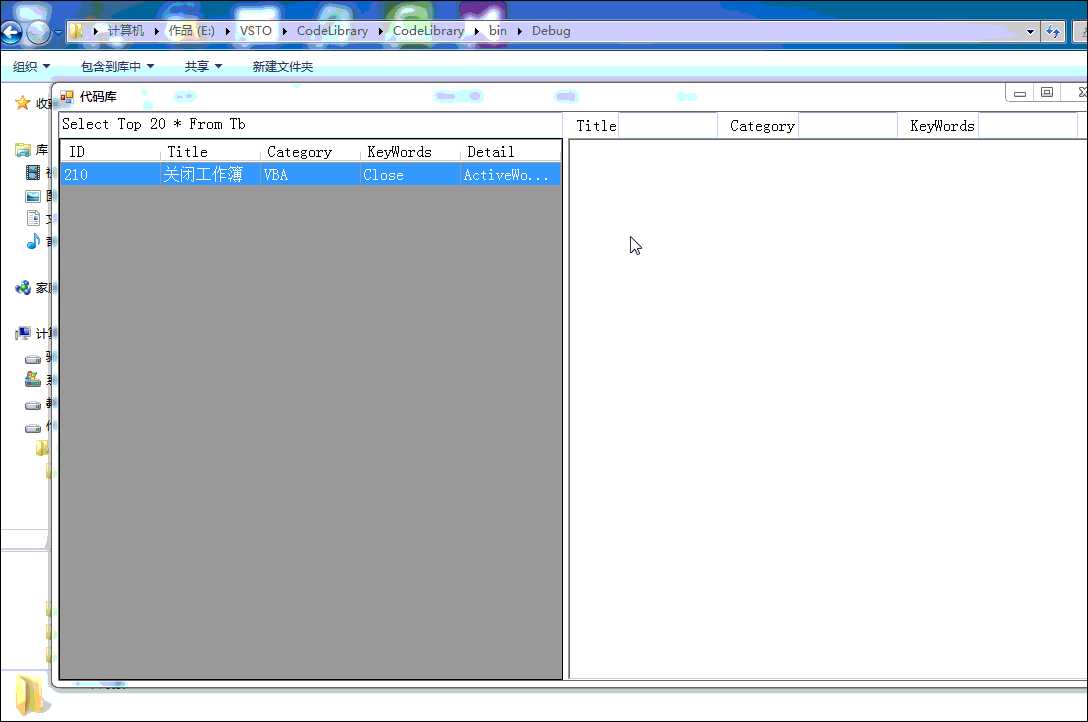The height and width of the screenshot is (722, 1088).
Task: Expand the chevron after bin breadcrumb
Action: coord(519,31)
